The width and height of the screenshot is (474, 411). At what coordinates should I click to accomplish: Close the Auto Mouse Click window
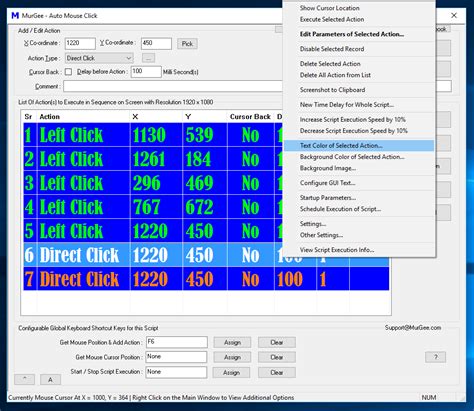pyautogui.click(x=454, y=15)
